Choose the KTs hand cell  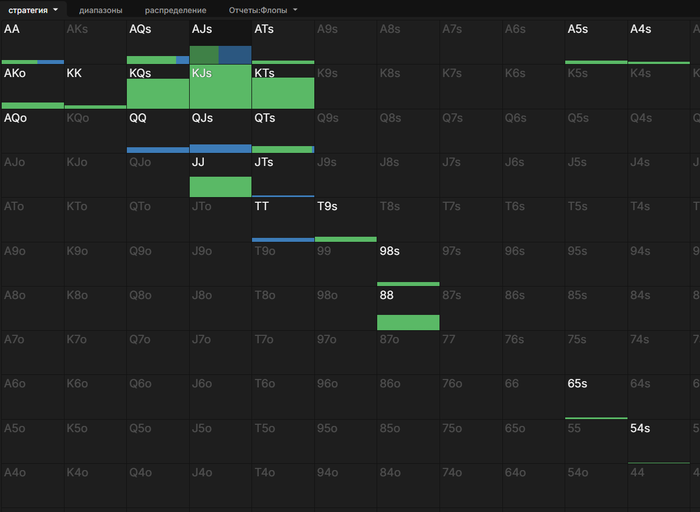pos(283,87)
